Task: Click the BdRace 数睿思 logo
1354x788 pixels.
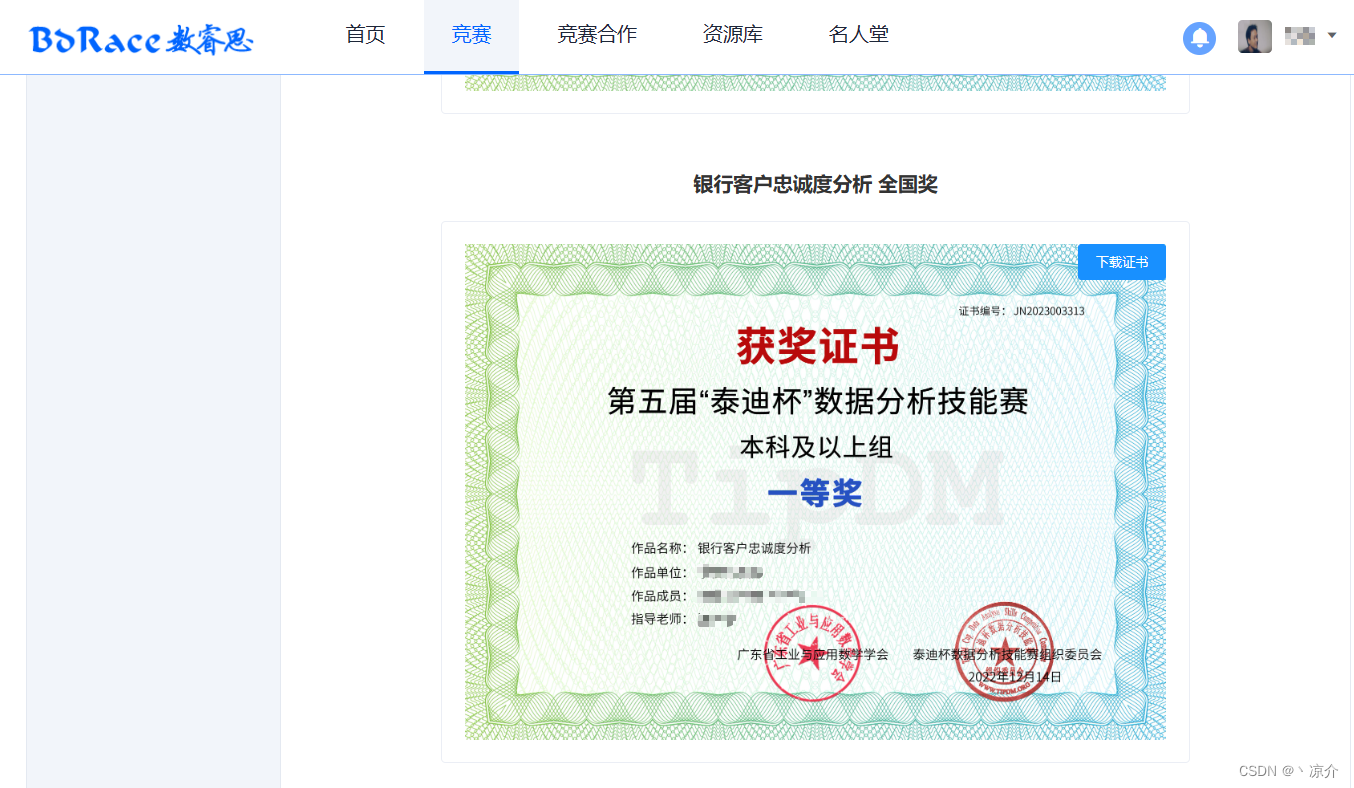Action: (142, 39)
